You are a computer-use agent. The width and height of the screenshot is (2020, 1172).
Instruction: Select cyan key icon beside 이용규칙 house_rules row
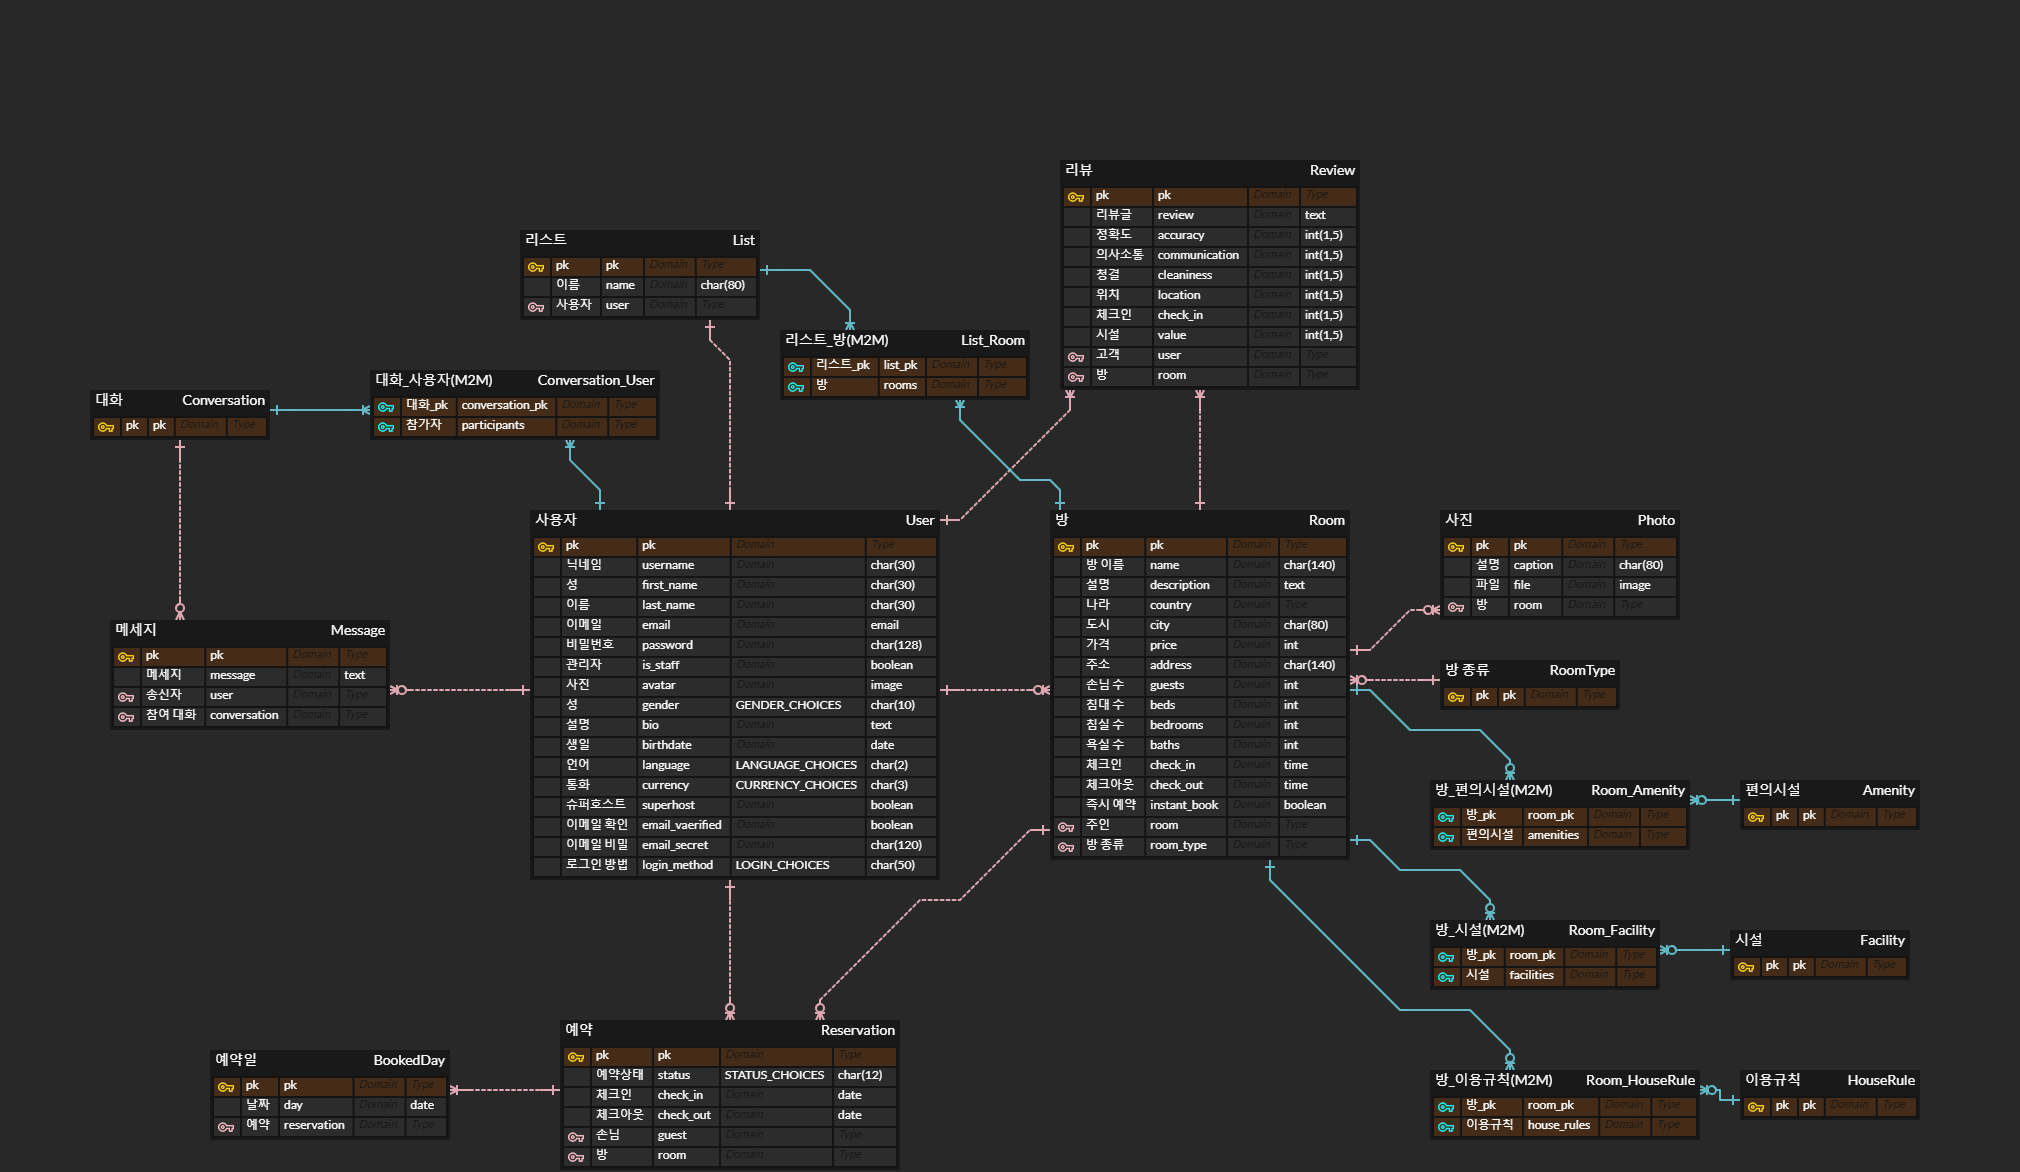pyautogui.click(x=1446, y=1126)
